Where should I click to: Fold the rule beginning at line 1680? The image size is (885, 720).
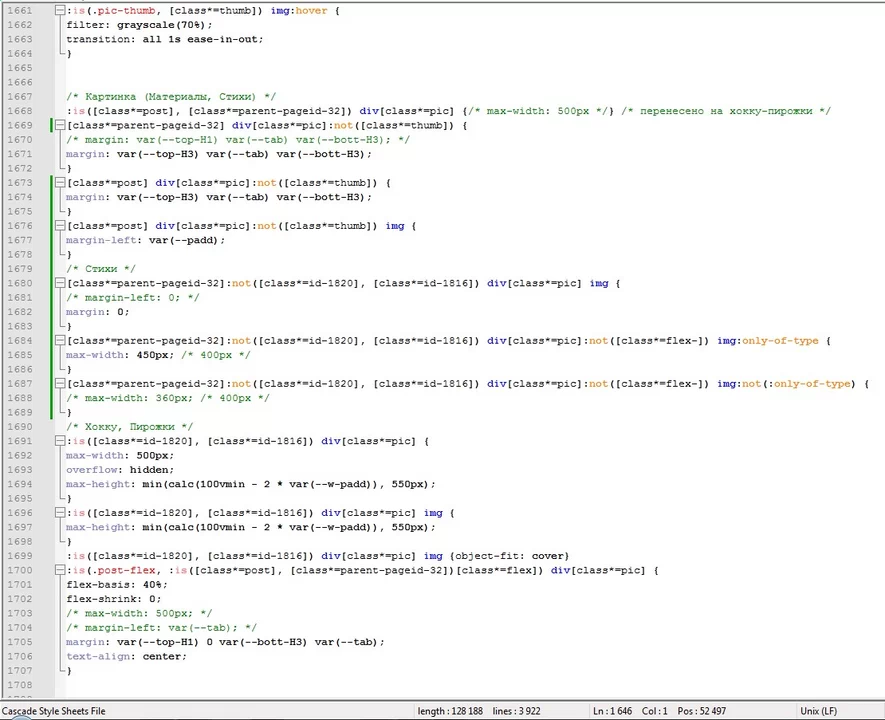(x=60, y=284)
